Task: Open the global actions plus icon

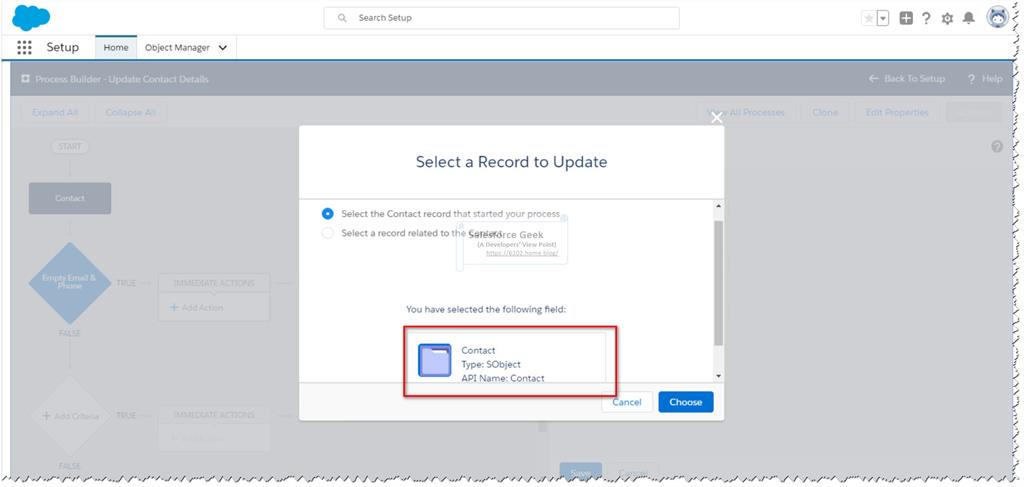Action: [x=906, y=18]
